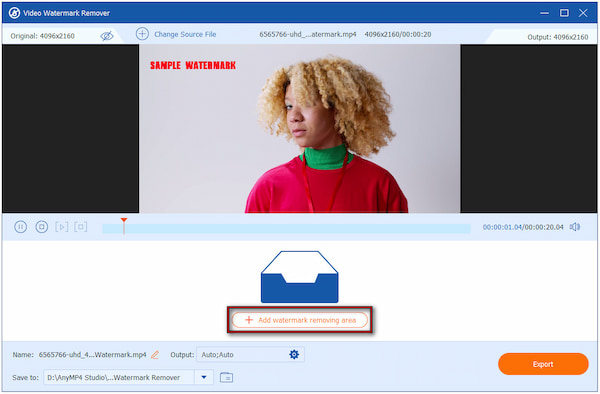Stop the video playback

41,227
